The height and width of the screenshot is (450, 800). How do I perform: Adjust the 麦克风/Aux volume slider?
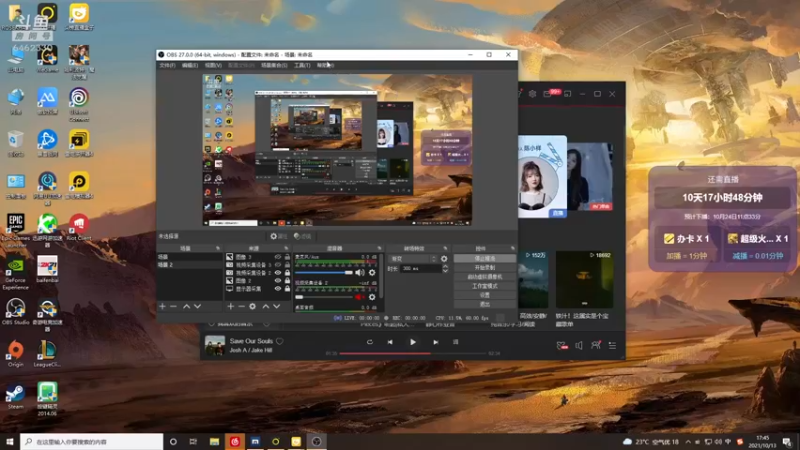(324, 272)
